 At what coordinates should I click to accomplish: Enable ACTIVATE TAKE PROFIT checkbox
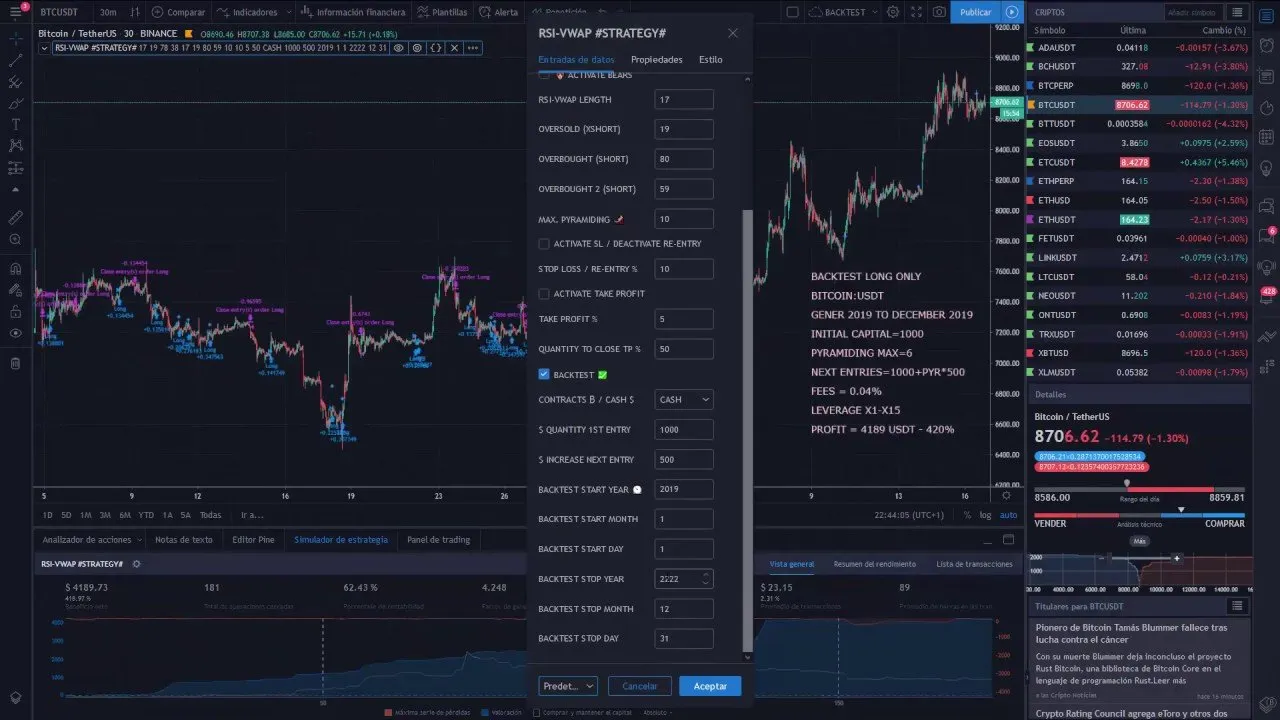pyautogui.click(x=544, y=294)
